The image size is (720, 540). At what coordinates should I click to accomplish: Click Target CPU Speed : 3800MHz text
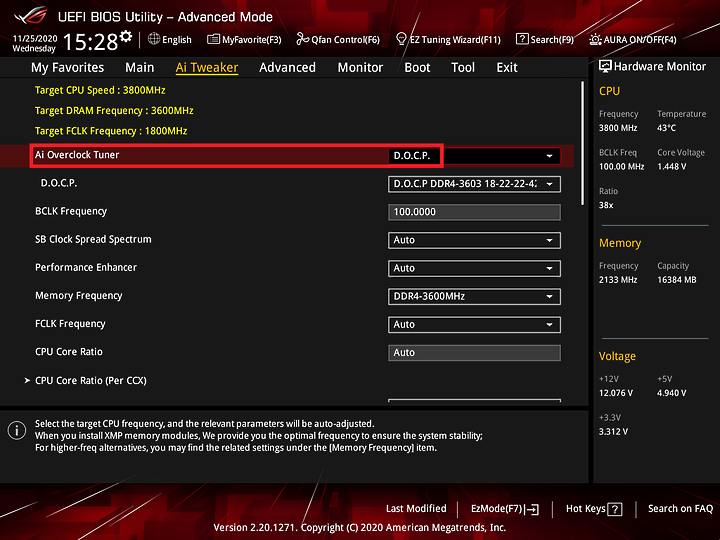click(x=100, y=90)
